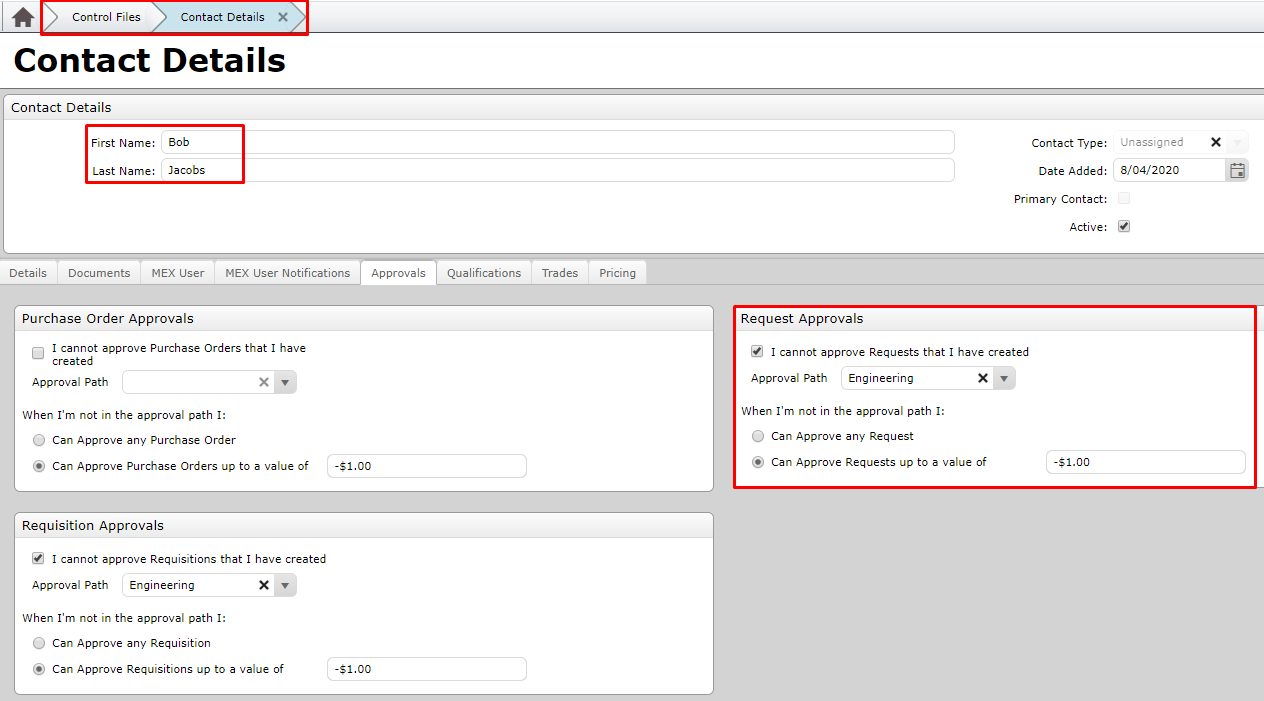Image resolution: width=1264 pixels, height=701 pixels.
Task: Select 'Can Approve any Request' option
Action: pyautogui.click(x=758, y=436)
